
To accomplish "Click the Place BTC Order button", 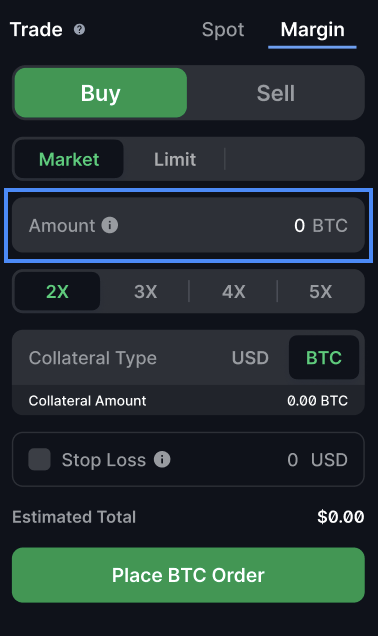I will tap(188, 575).
